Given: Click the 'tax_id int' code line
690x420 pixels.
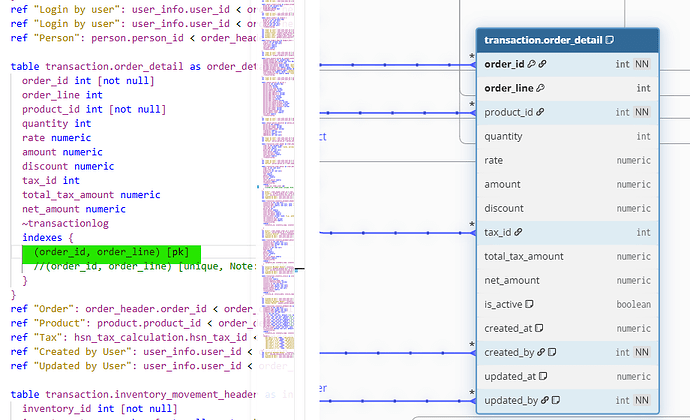Looking at the screenshot, I should click(51, 181).
